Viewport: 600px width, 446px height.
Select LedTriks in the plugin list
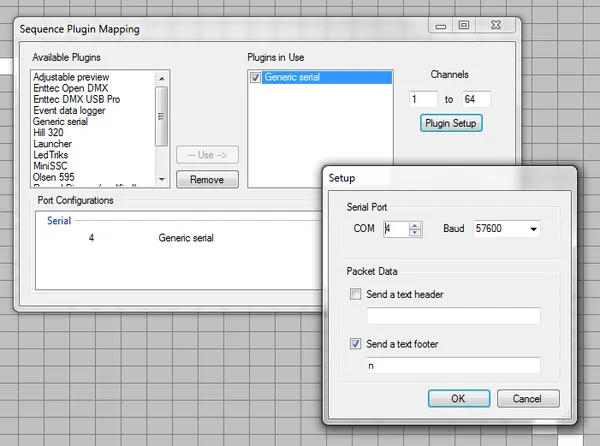53,154
